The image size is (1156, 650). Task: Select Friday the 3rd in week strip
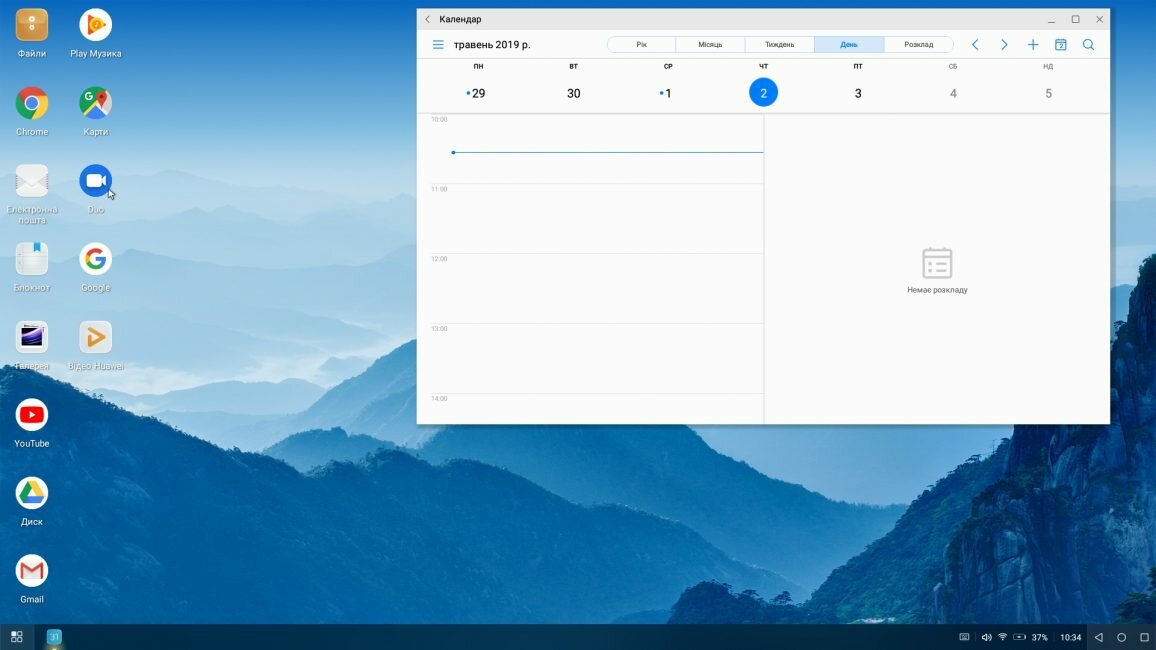(858, 93)
